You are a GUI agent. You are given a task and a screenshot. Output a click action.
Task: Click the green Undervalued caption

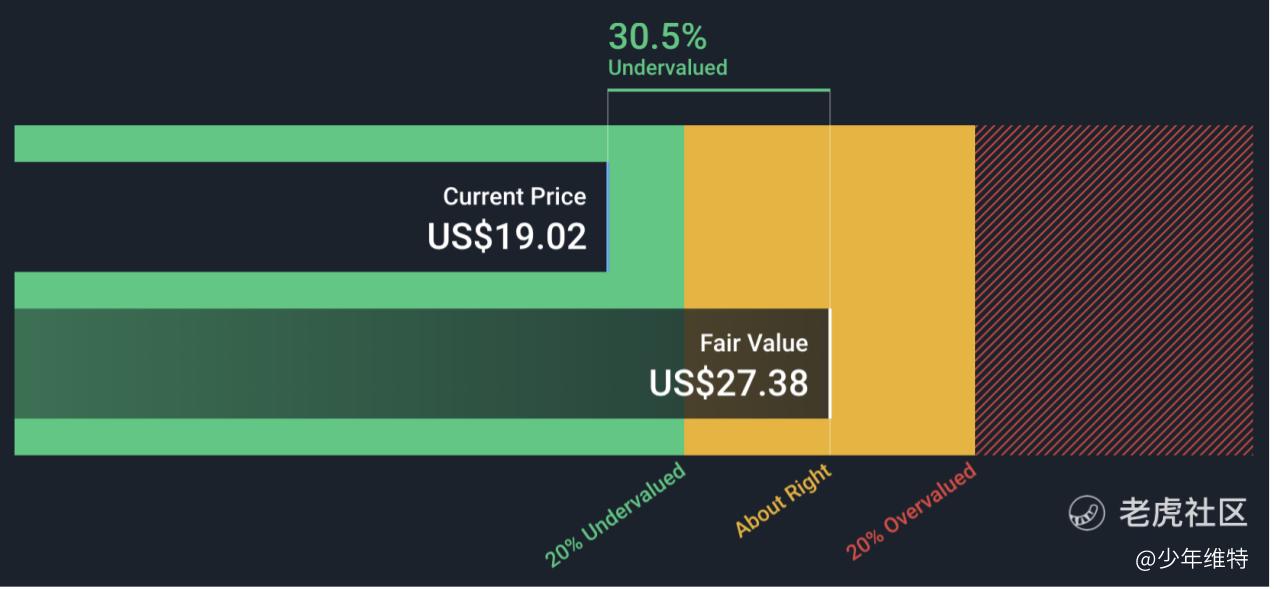pyautogui.click(x=667, y=68)
